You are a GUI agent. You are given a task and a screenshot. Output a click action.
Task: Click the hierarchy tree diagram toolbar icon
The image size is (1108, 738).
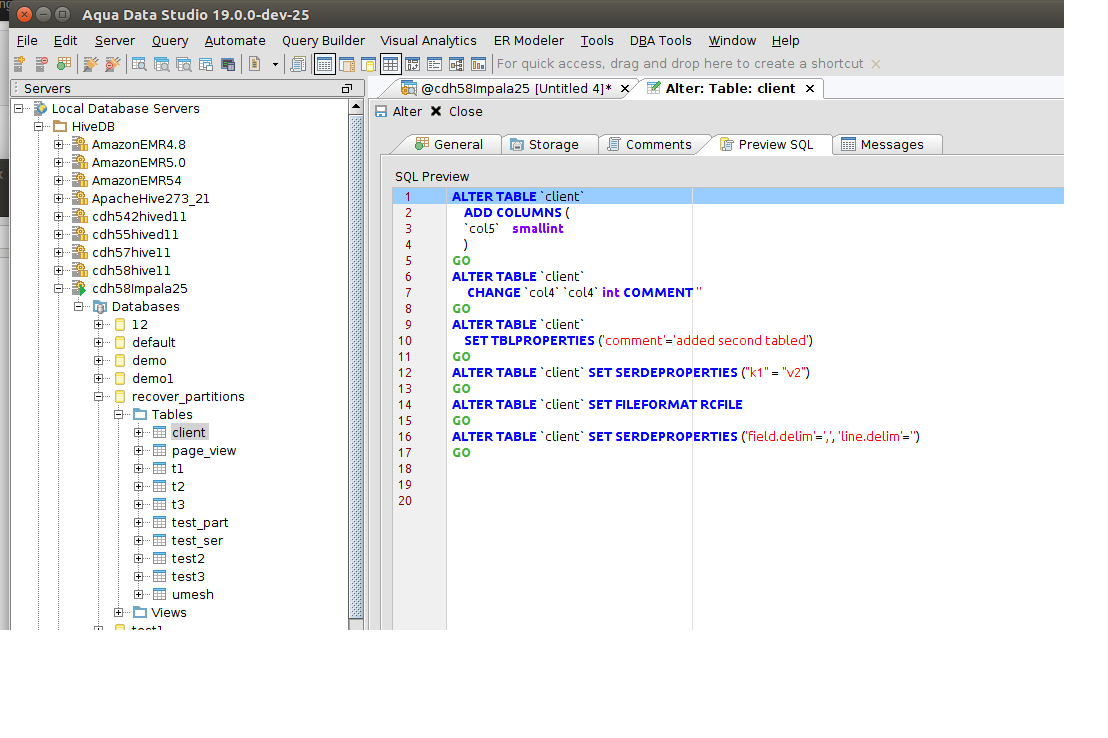456,64
